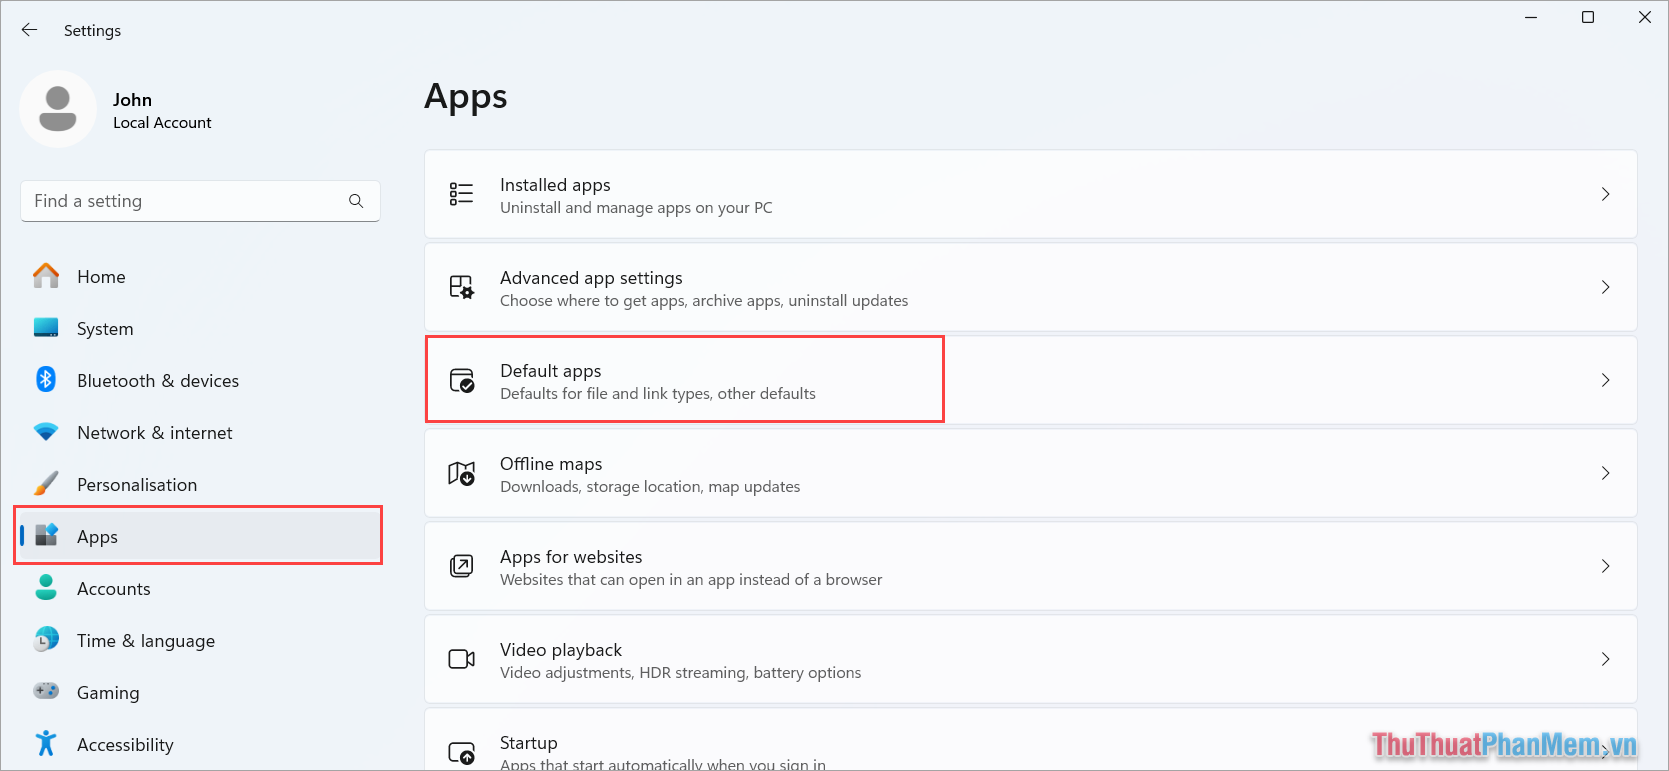Click the Installed apps list icon
Image resolution: width=1669 pixels, height=771 pixels.
pyautogui.click(x=462, y=194)
